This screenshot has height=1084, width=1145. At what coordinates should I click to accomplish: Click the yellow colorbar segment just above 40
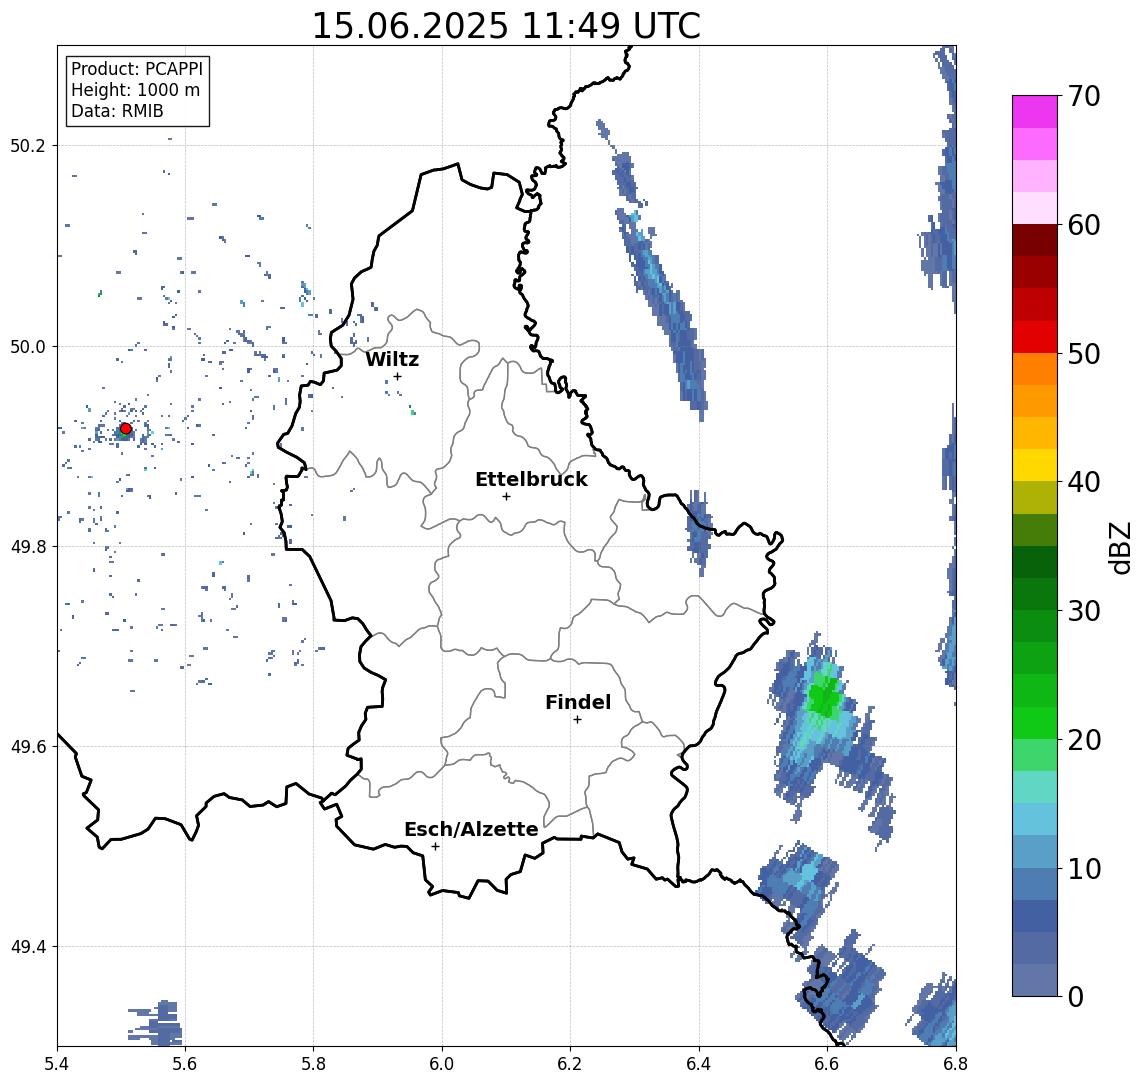tap(1035, 465)
